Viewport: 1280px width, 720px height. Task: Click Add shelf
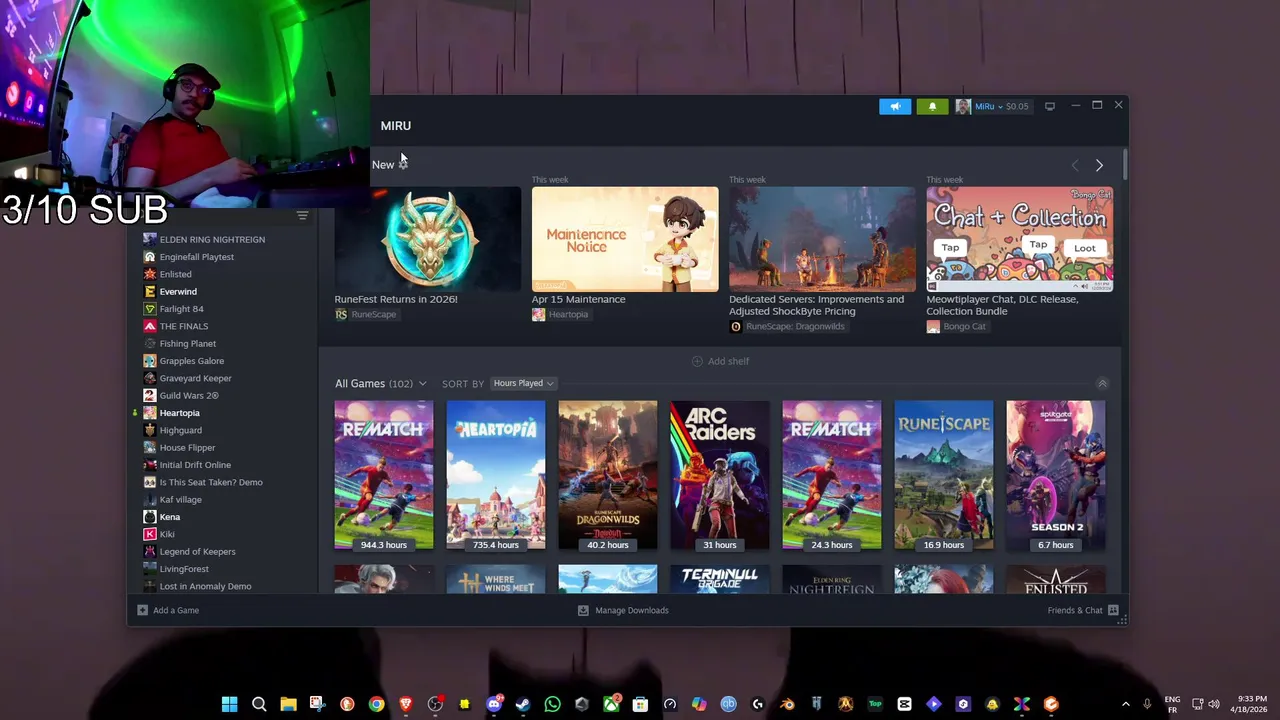pos(720,361)
